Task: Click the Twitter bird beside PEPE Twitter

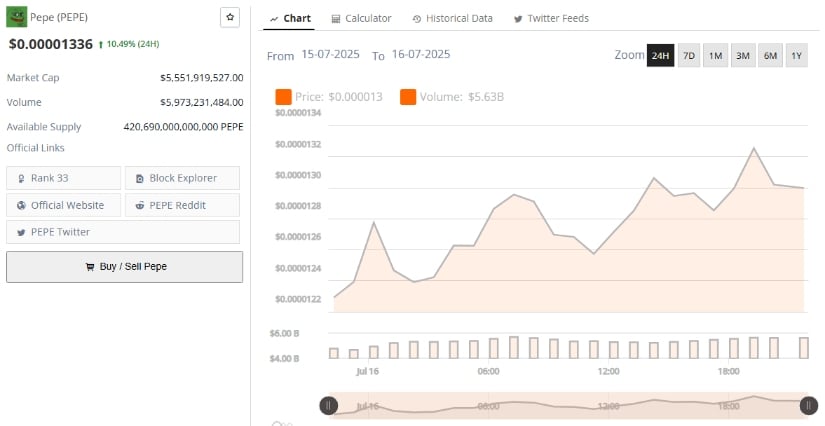Action: click(x=21, y=232)
